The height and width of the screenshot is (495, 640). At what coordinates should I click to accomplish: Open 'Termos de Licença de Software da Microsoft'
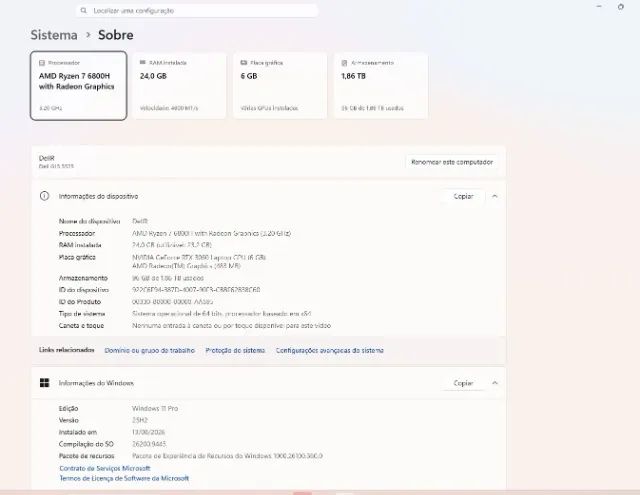click(124, 478)
